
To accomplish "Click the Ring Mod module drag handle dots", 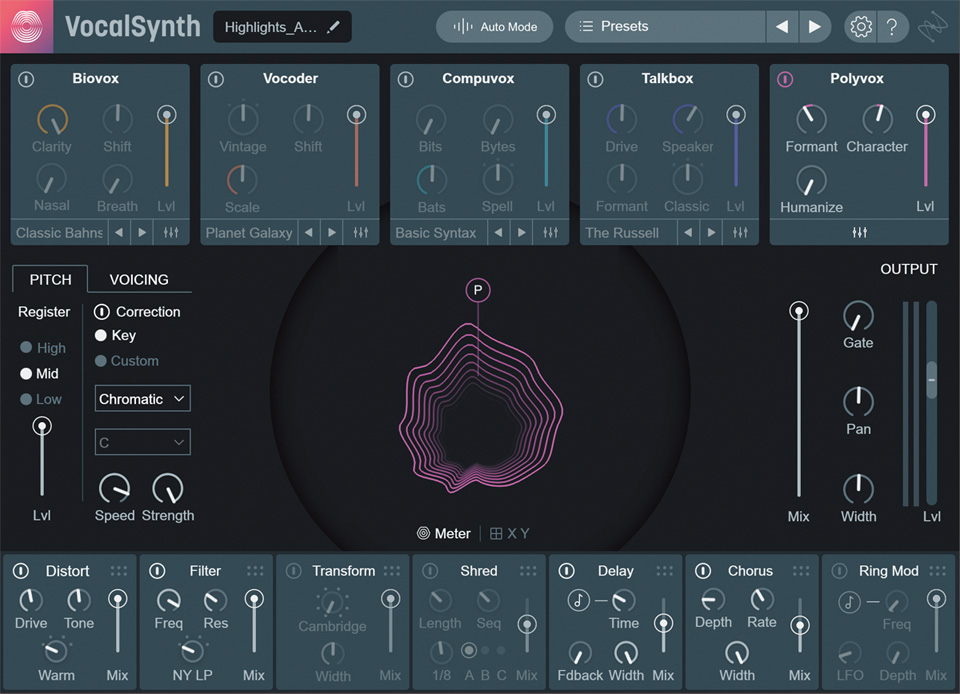I will click(x=938, y=571).
